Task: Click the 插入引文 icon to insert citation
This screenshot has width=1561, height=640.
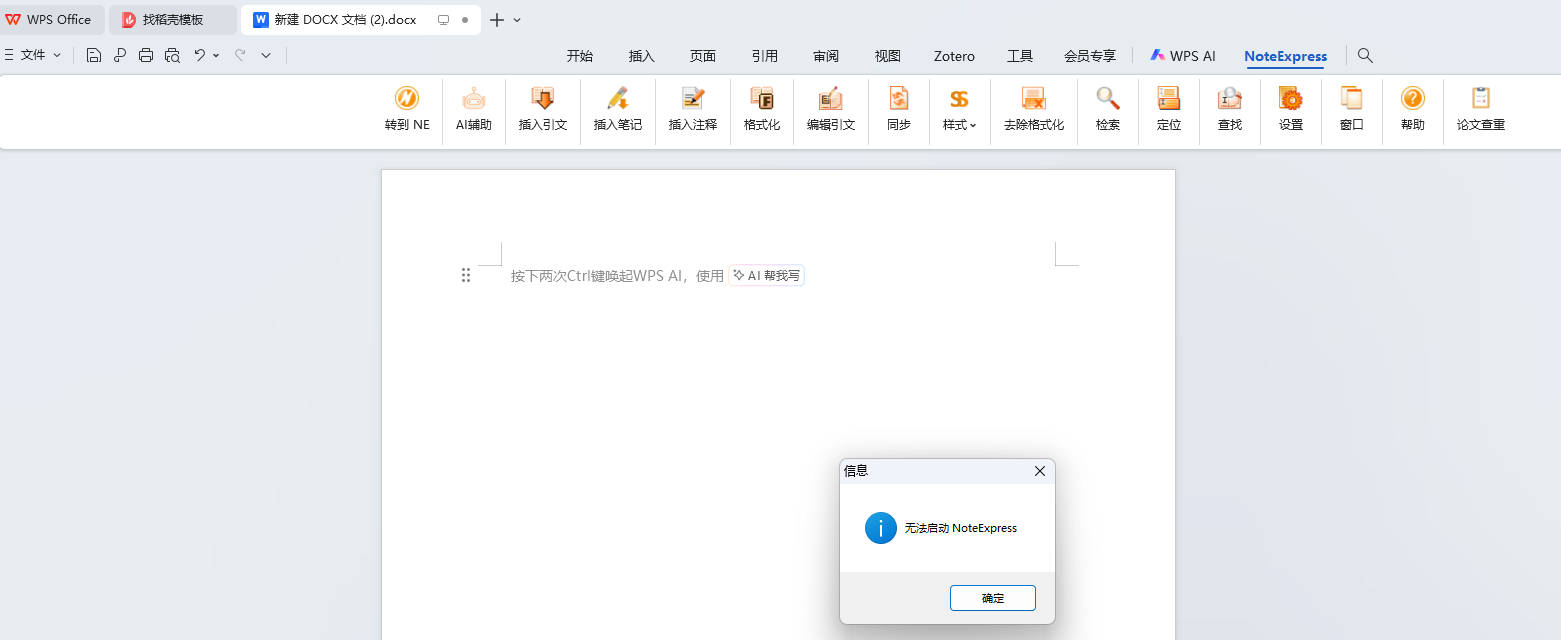Action: click(542, 110)
